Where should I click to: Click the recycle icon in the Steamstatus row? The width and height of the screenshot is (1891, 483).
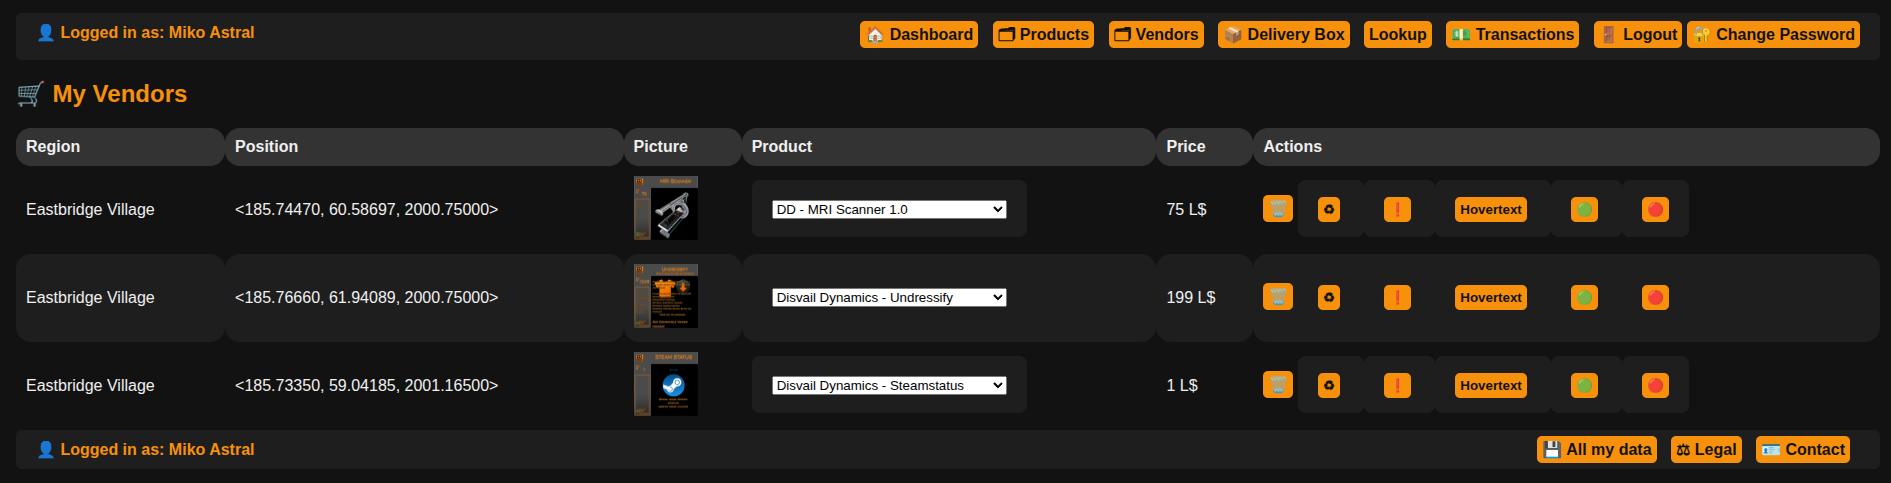pos(1328,385)
